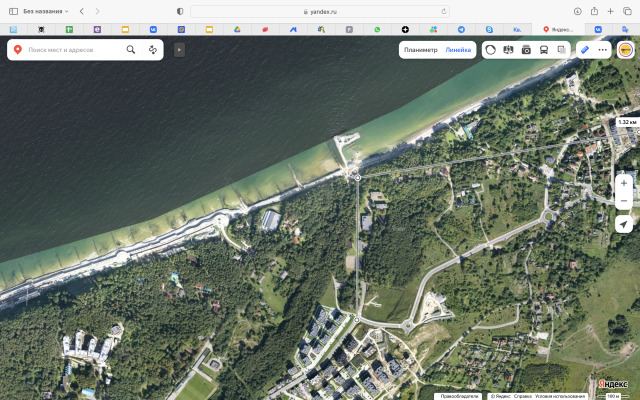The width and height of the screenshot is (640, 400).
Task: Open the map layers switcher
Action: click(x=561, y=49)
